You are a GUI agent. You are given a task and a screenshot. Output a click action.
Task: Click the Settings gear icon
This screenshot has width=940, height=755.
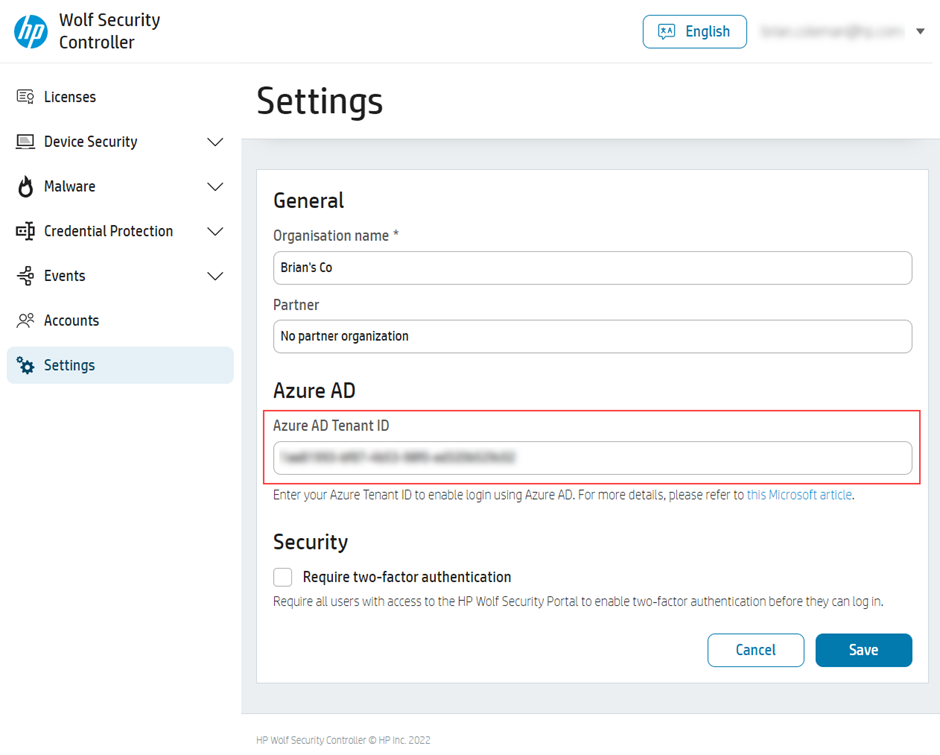pyautogui.click(x=23, y=365)
